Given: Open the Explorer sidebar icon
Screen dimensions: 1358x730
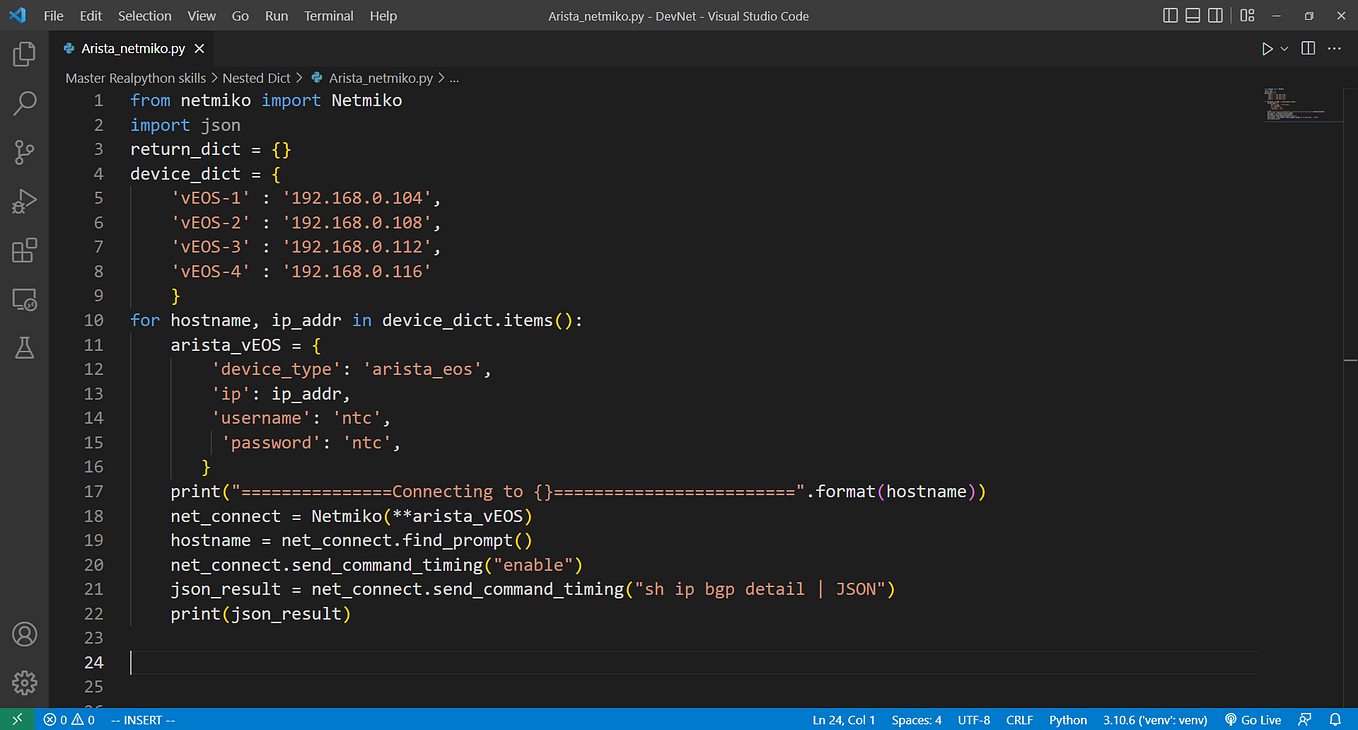Looking at the screenshot, I should pyautogui.click(x=24, y=54).
